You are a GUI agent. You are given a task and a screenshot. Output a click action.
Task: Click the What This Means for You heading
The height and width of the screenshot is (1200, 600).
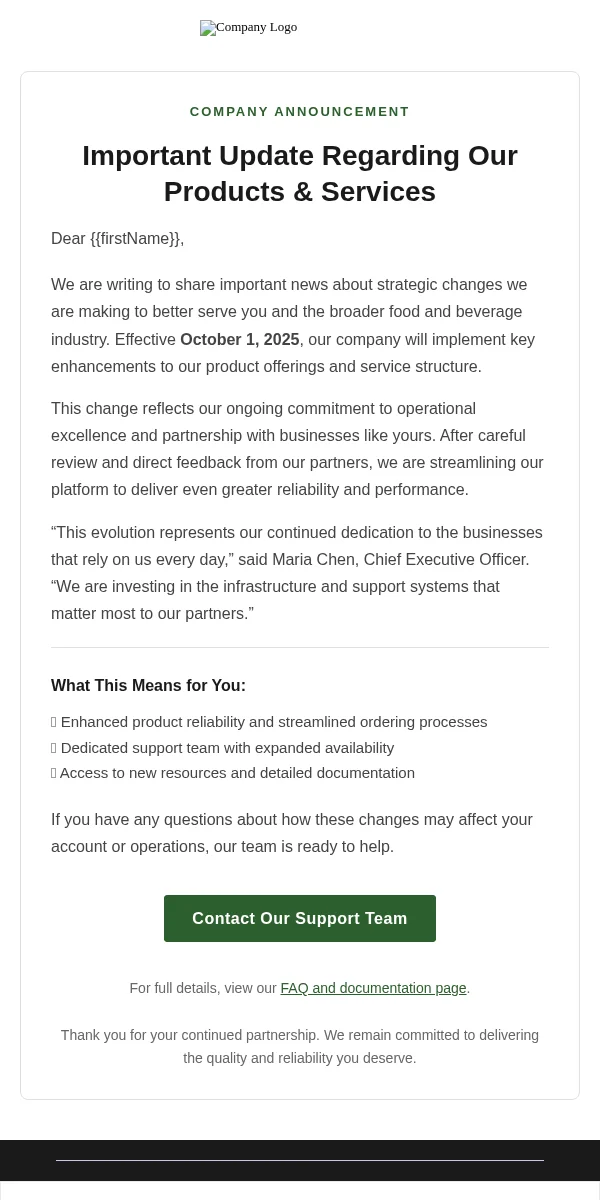[x=148, y=686]
